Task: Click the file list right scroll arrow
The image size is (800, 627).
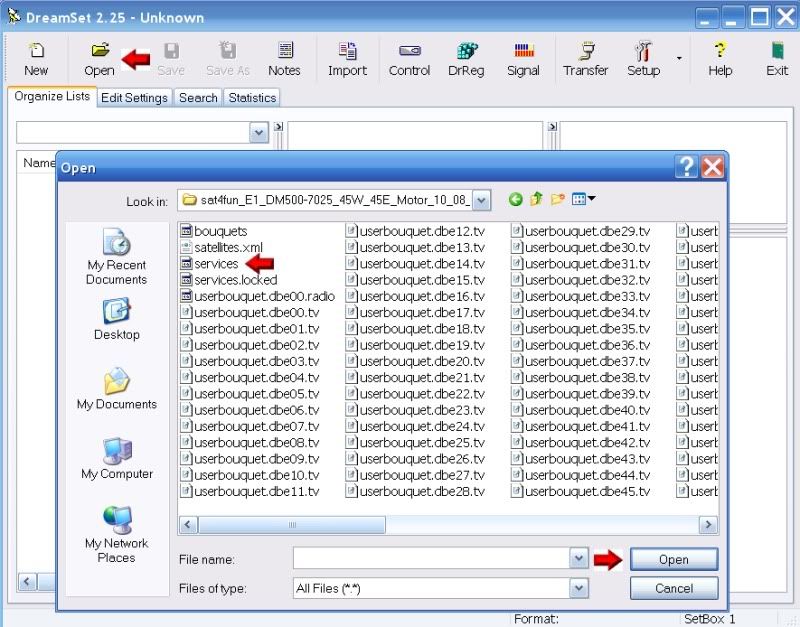Action: point(708,524)
